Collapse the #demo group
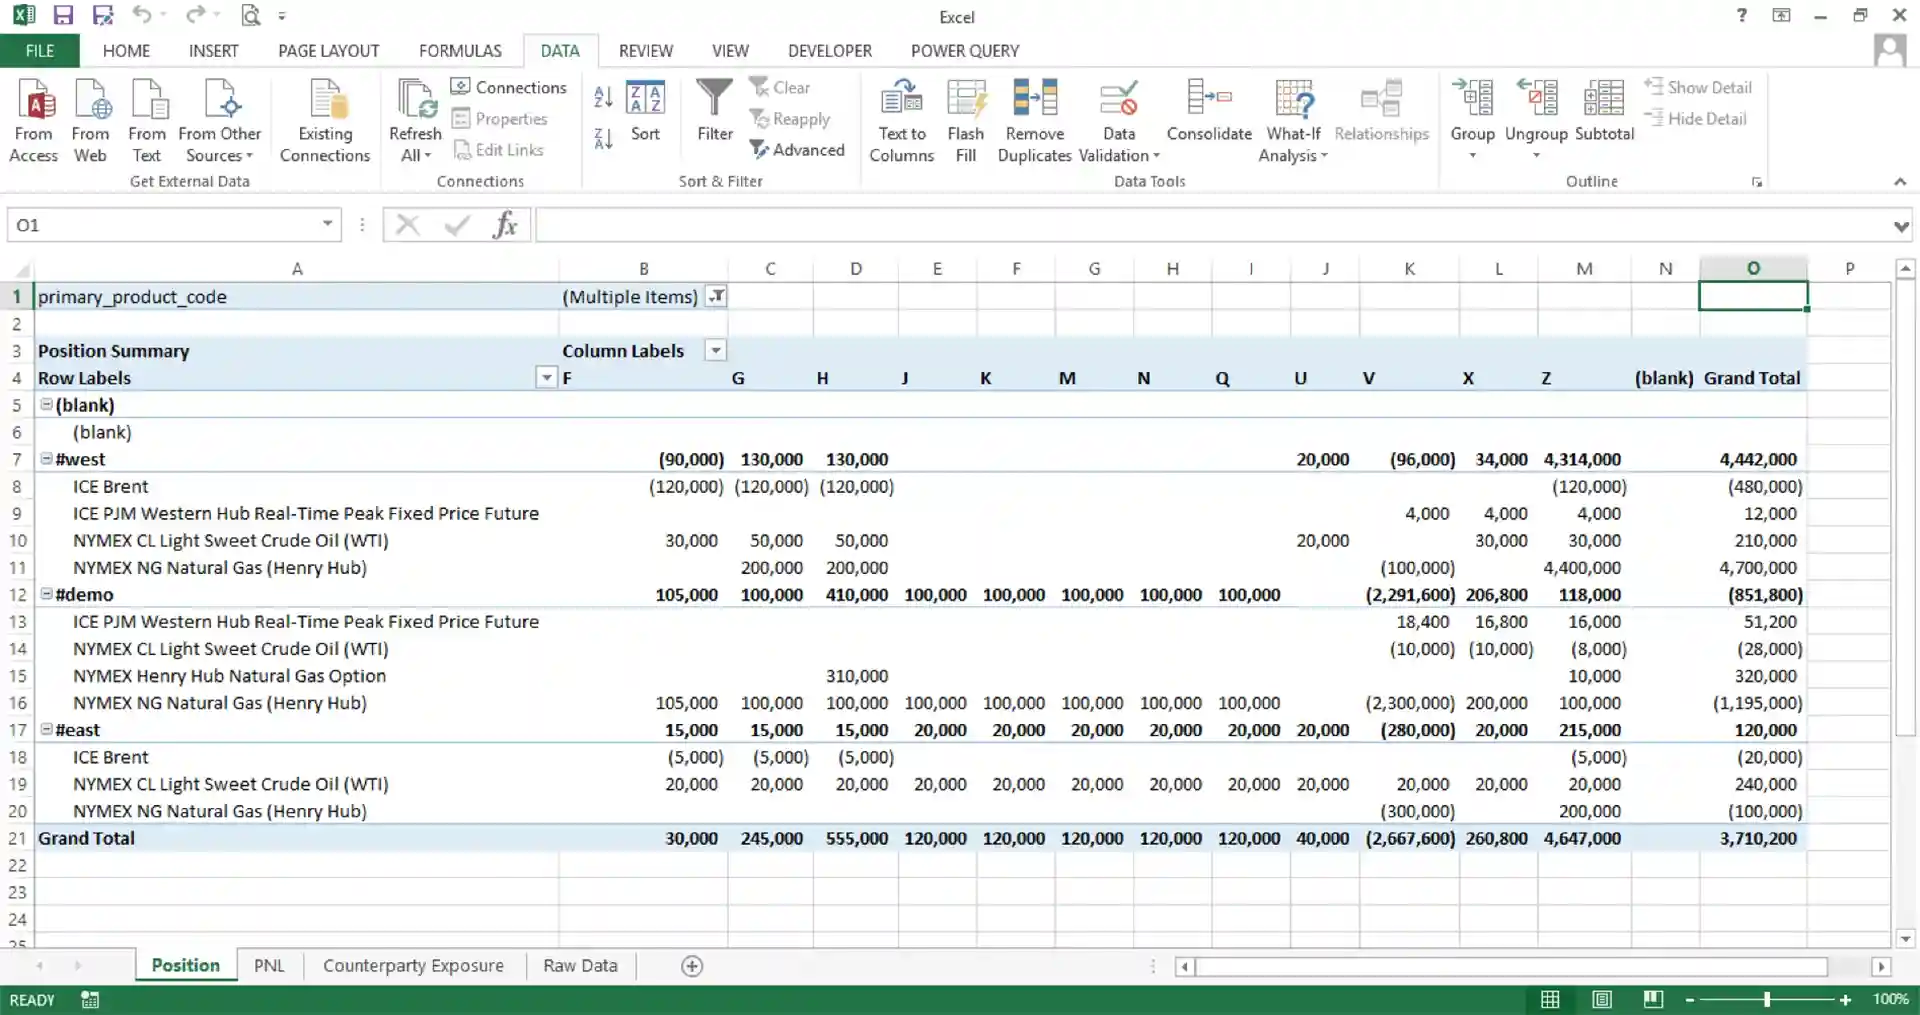Viewport: 1920px width, 1015px height. pyautogui.click(x=46, y=594)
